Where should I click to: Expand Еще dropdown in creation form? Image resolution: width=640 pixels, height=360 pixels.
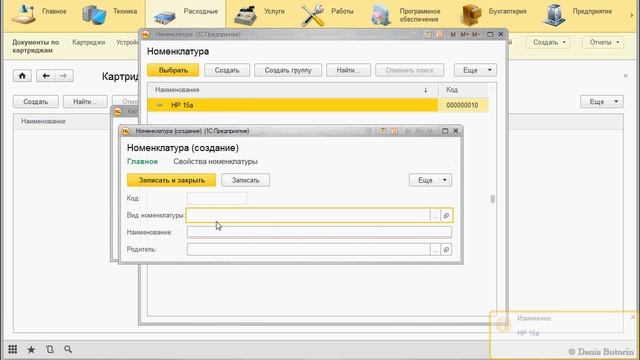[x=430, y=180]
